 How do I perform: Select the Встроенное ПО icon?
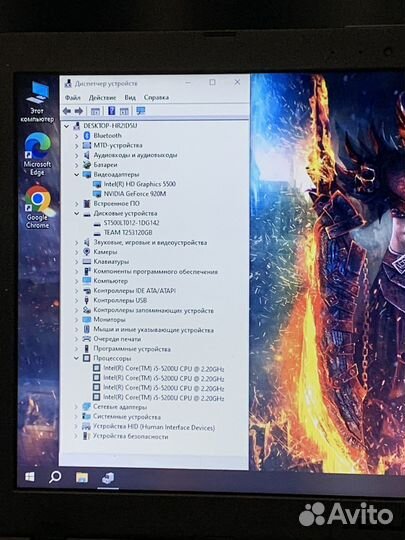coord(87,204)
